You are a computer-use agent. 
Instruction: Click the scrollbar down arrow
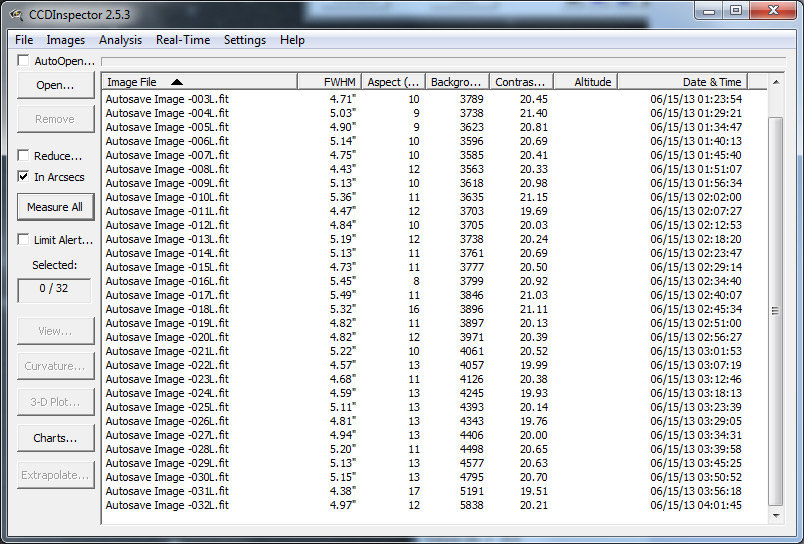[776, 516]
